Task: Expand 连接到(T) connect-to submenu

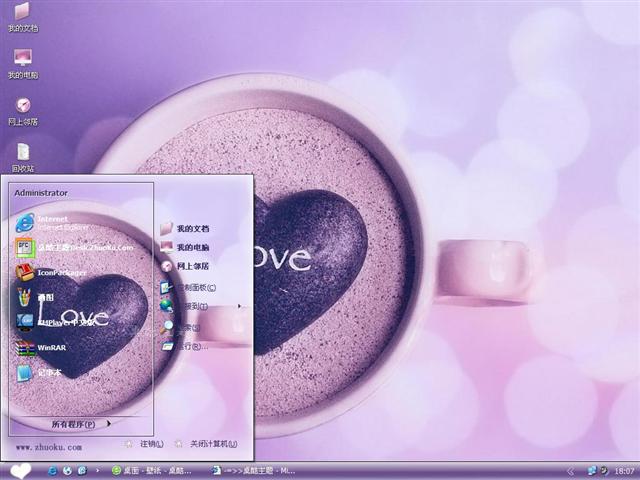Action: pos(200,306)
